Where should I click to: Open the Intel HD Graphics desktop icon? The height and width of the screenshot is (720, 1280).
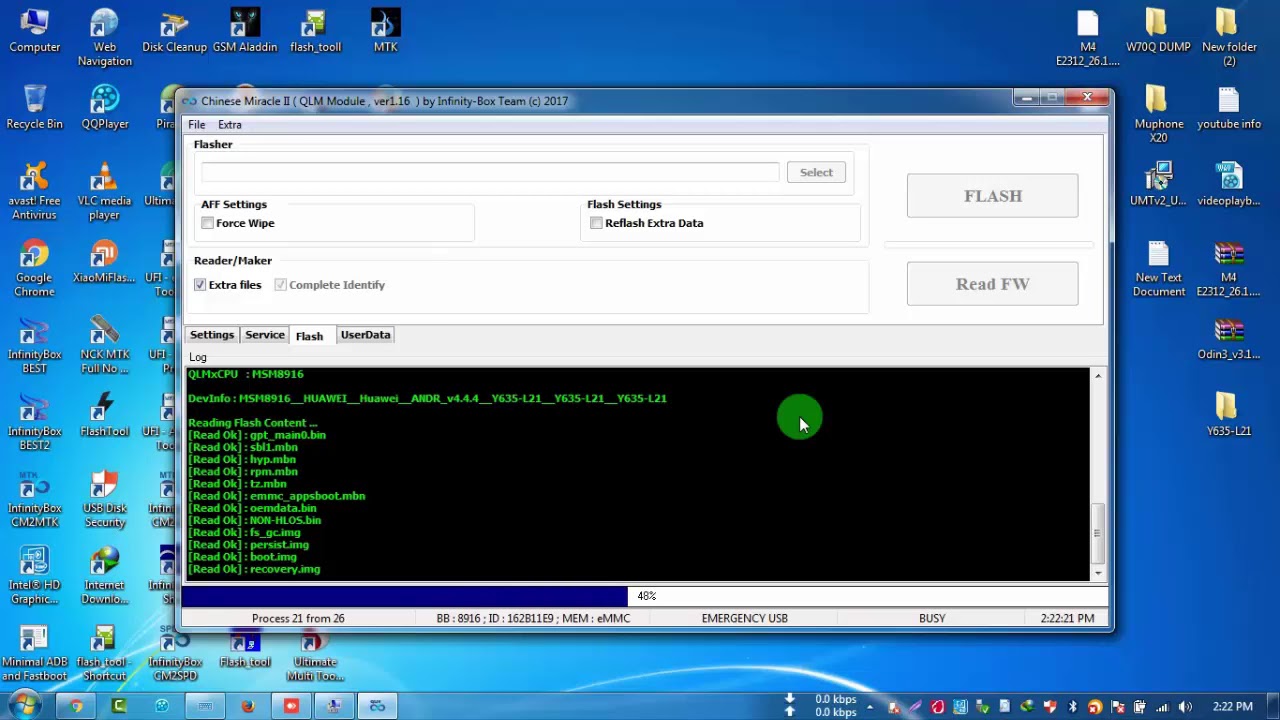coord(35,577)
